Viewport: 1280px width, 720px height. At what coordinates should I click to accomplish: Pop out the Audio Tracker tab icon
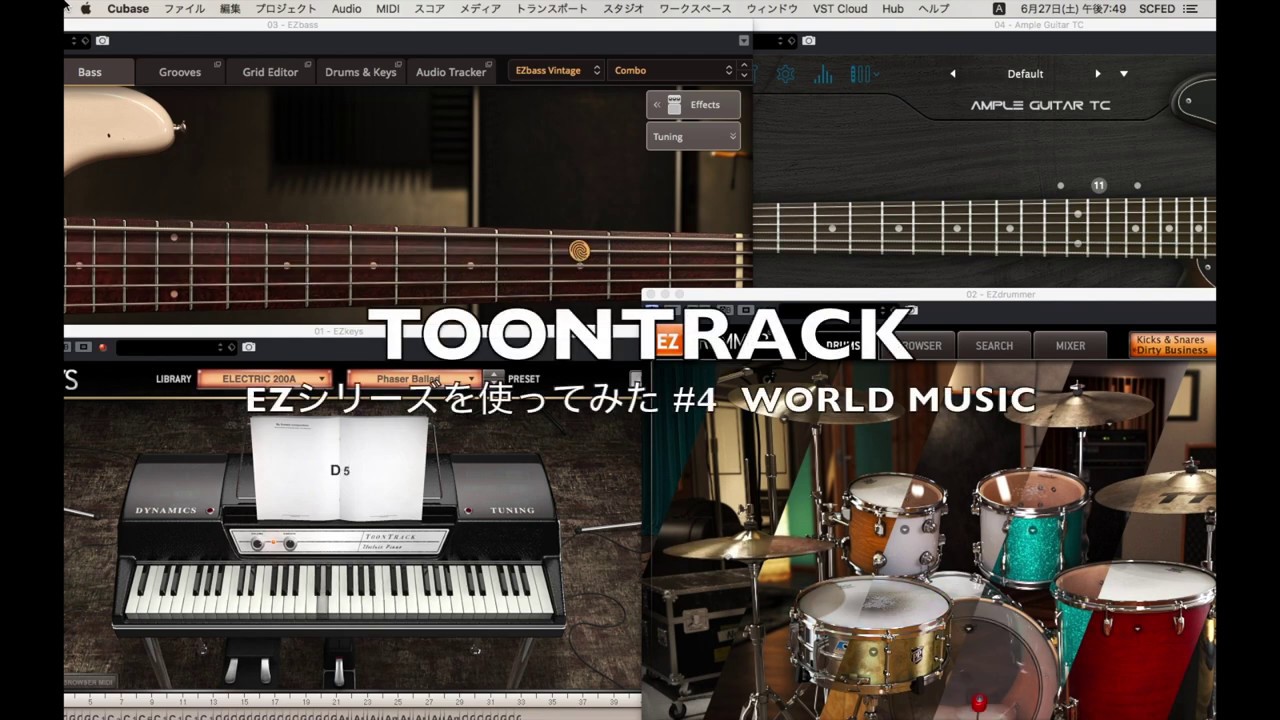click(489, 64)
